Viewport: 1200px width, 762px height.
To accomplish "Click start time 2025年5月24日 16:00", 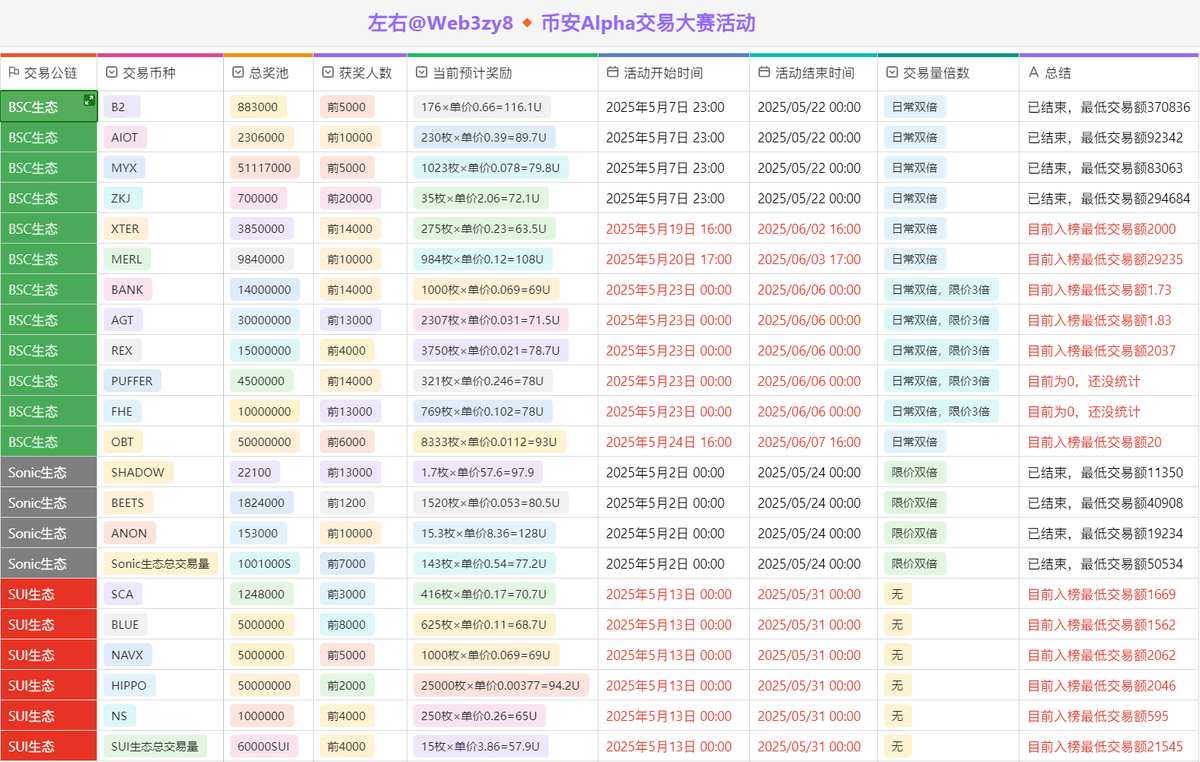I will click(x=669, y=442).
